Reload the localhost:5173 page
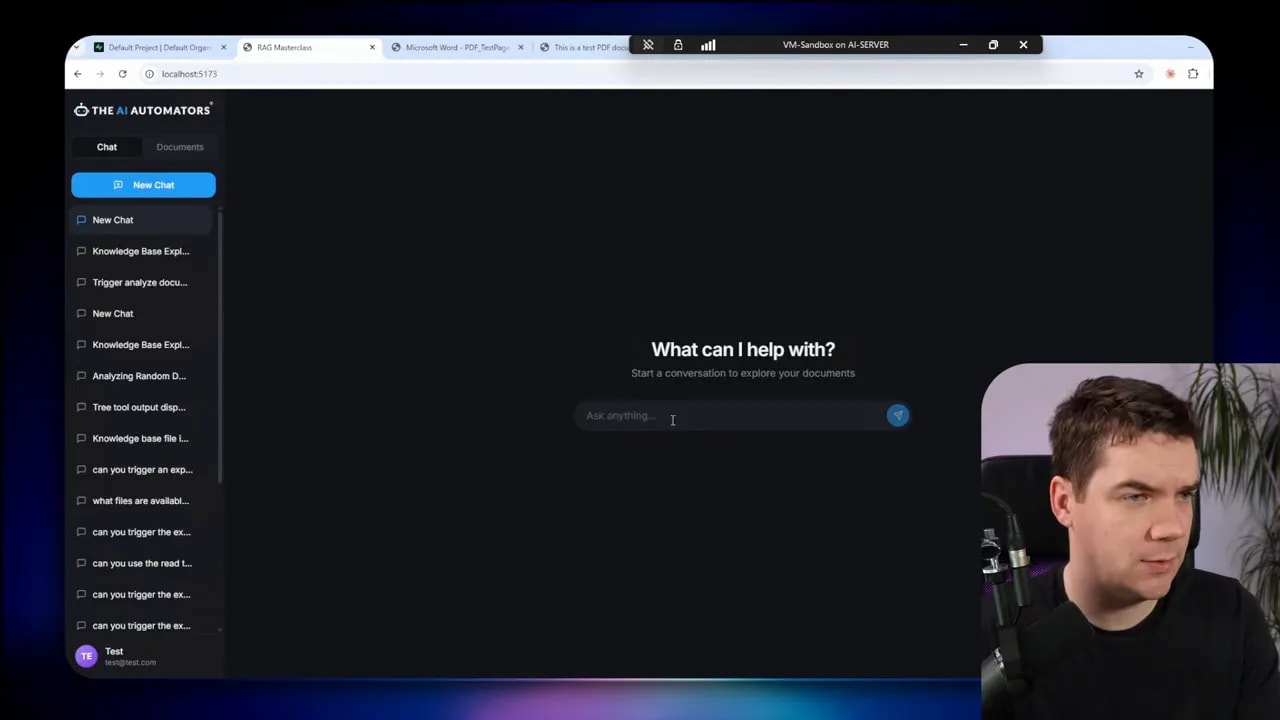Image resolution: width=1280 pixels, height=720 pixels. click(x=122, y=73)
